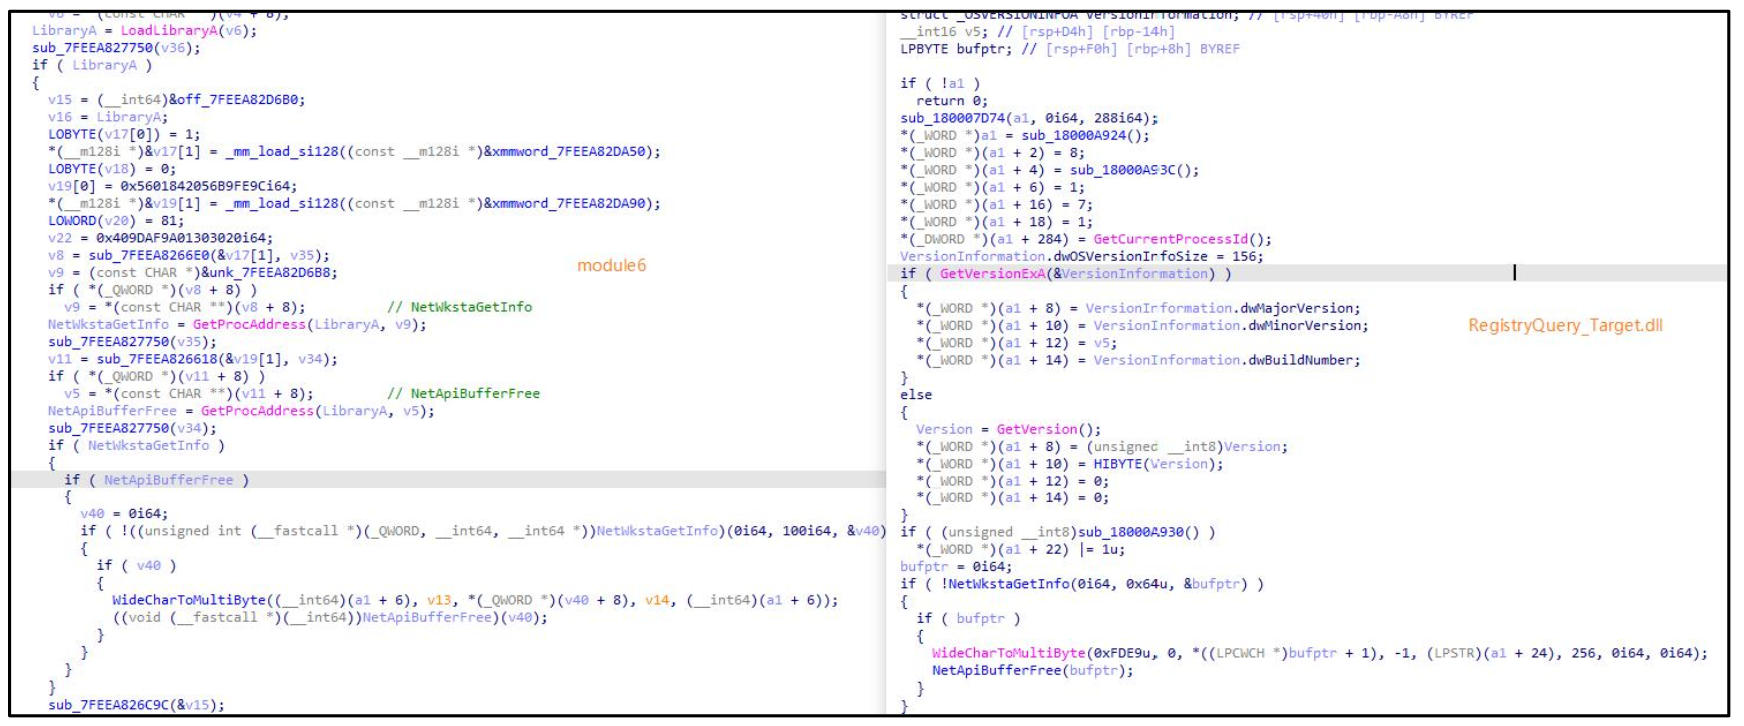1744x726 pixels.
Task: Click the VersionInformation.dwBuildNumber assignment
Action: [1138, 360]
